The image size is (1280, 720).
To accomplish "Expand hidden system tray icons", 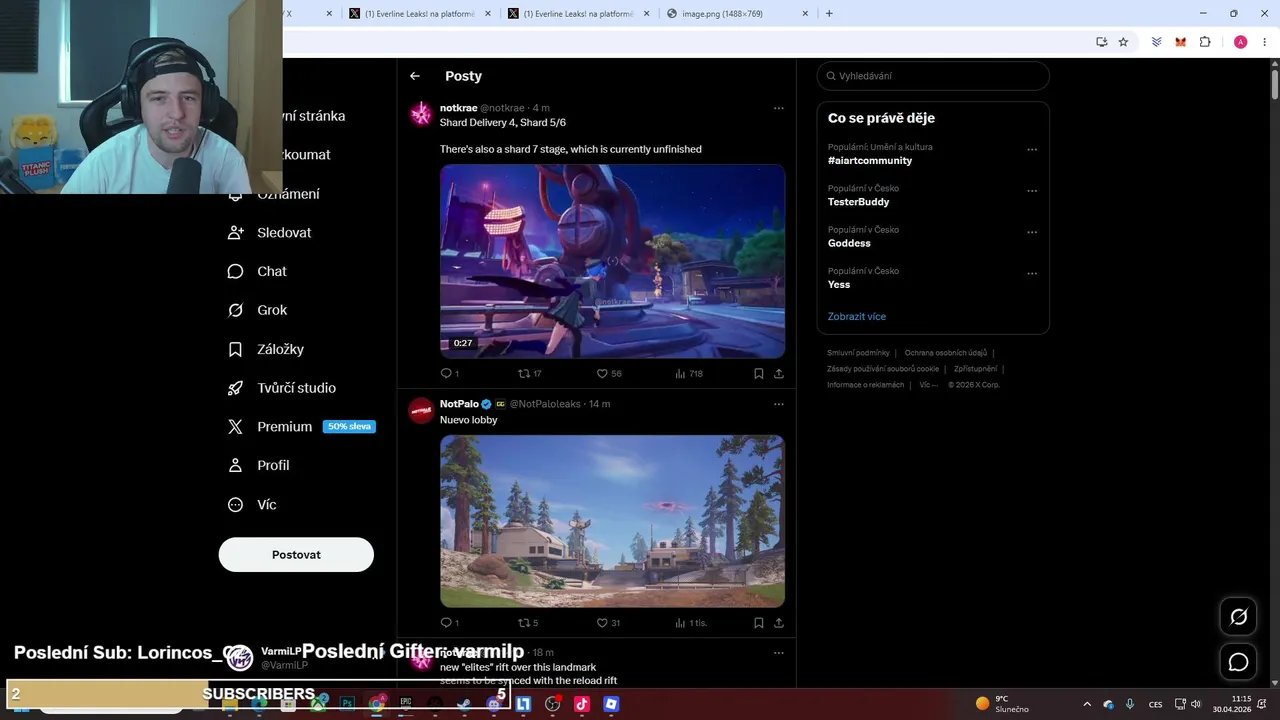I will click(x=1087, y=704).
